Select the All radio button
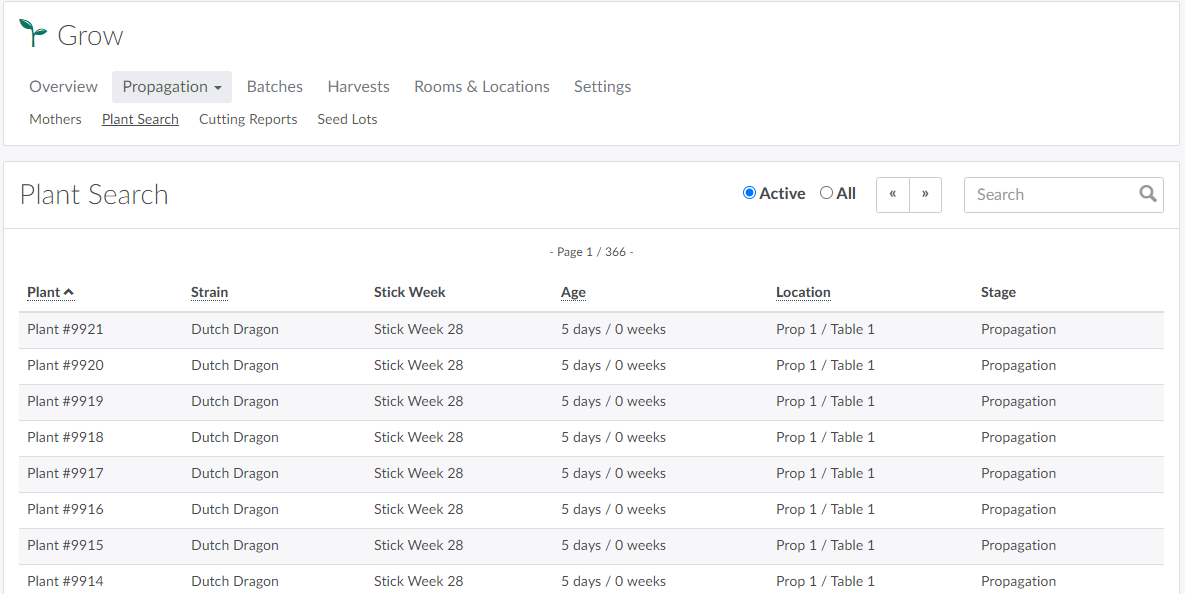The width and height of the screenshot is (1185, 594). tap(826, 193)
